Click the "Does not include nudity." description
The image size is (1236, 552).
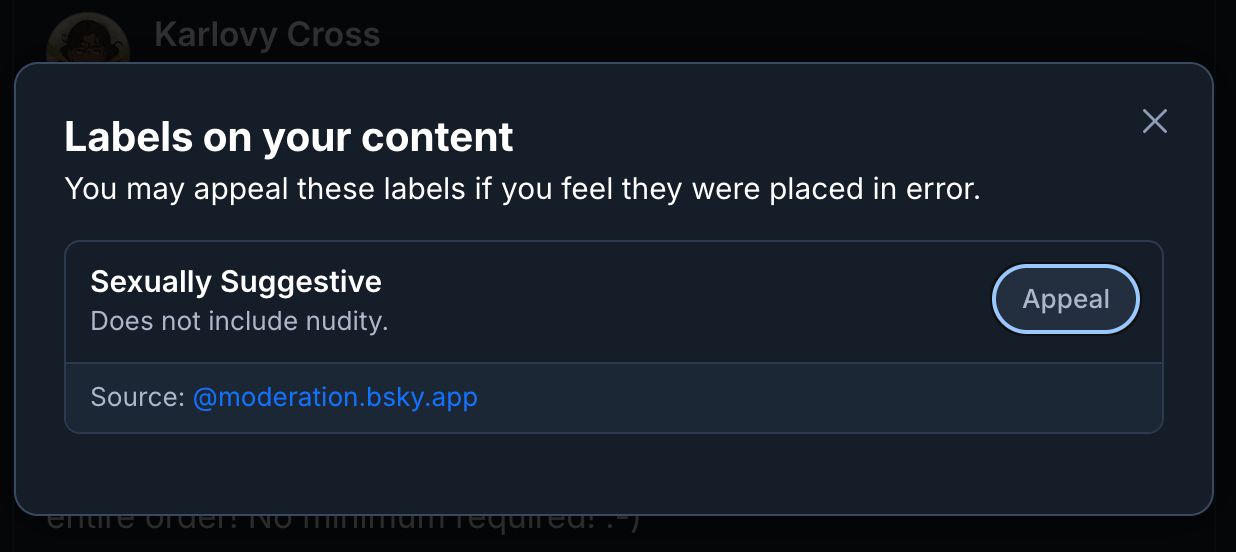click(x=239, y=321)
